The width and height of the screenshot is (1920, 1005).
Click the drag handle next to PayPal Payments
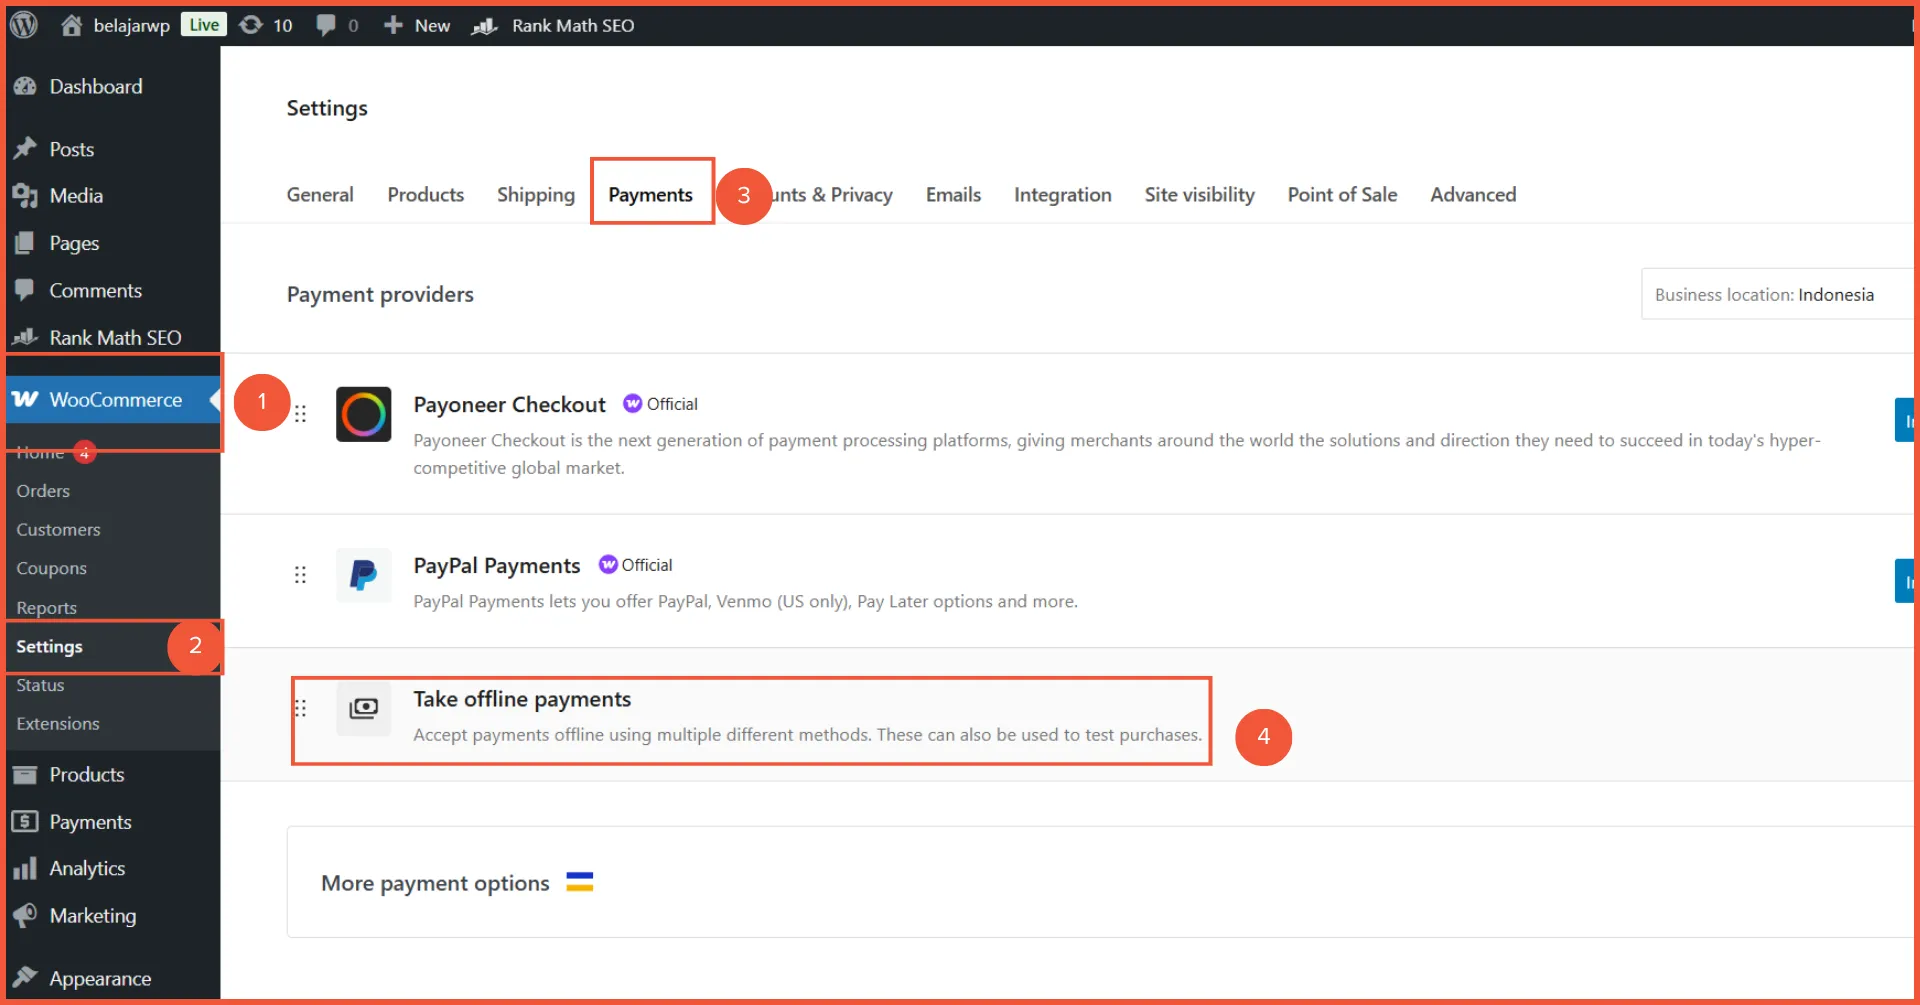tap(301, 575)
